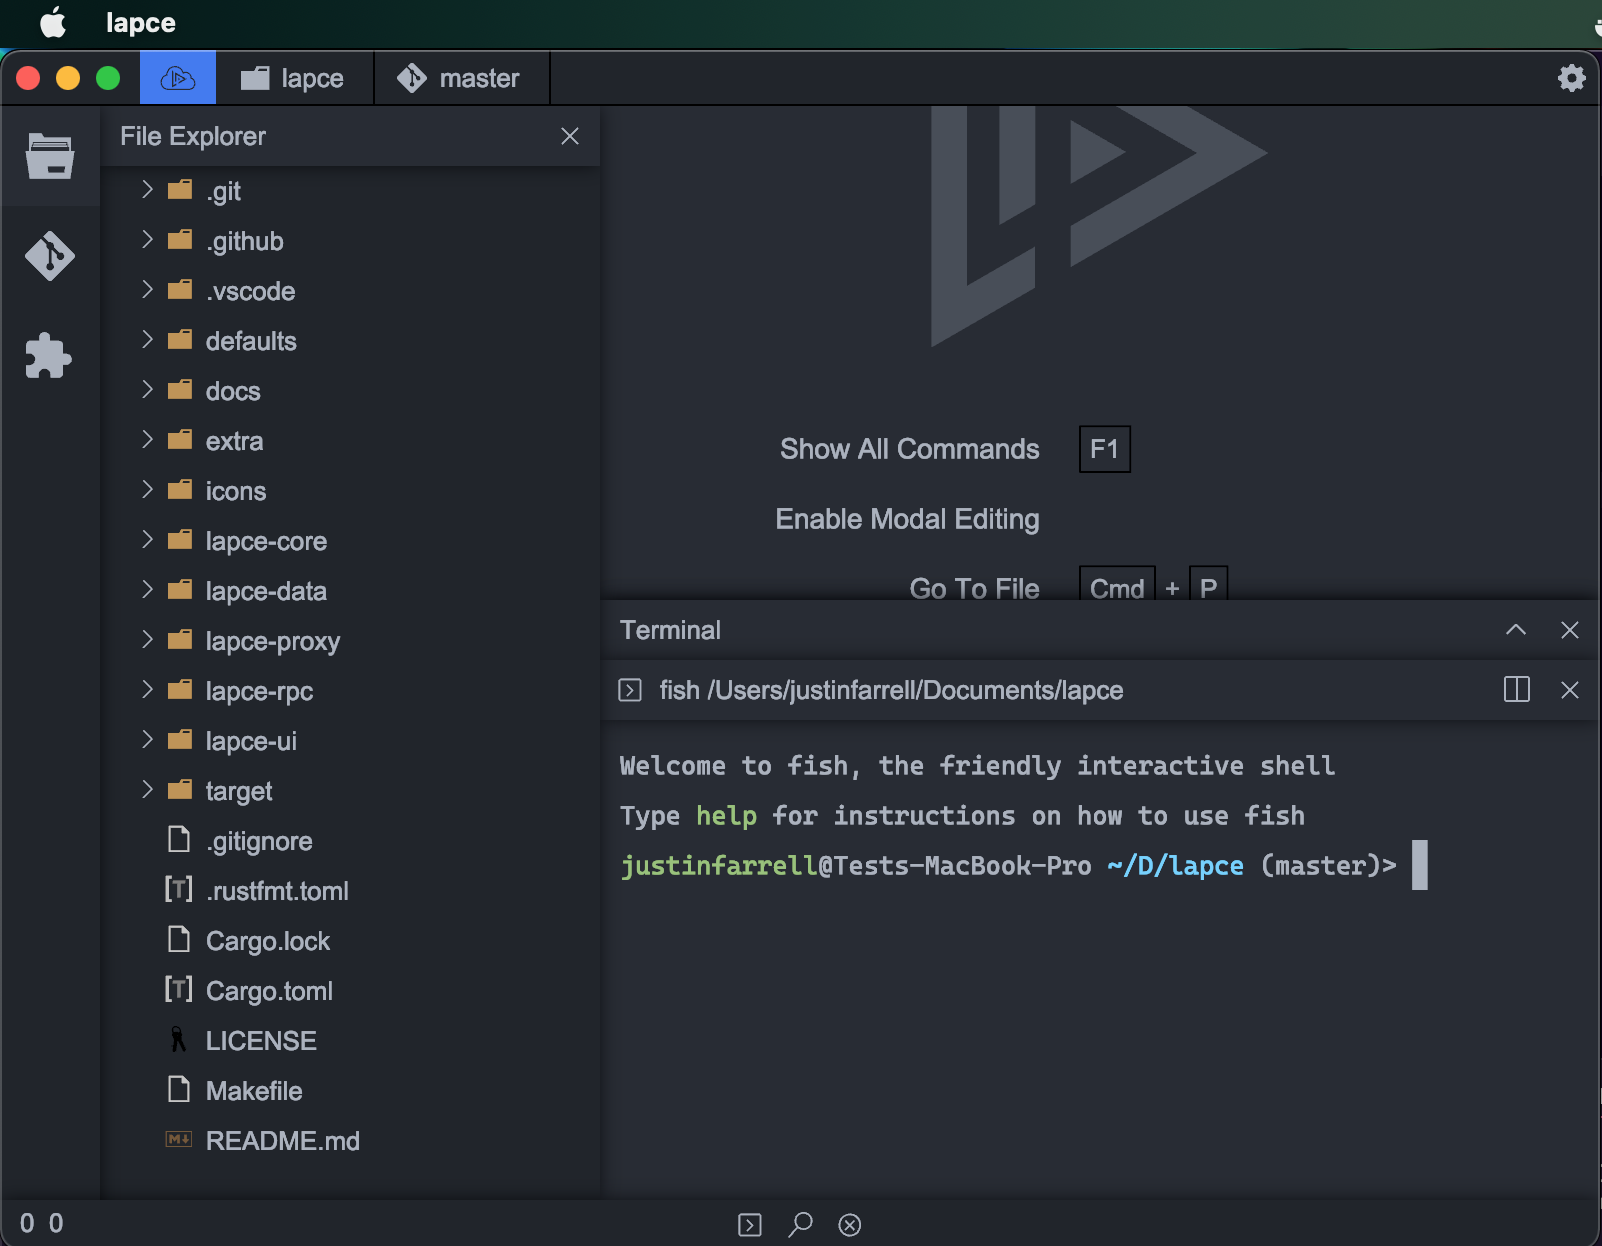1602x1246 pixels.
Task: Select README.md in the file tree
Action: point(283,1140)
